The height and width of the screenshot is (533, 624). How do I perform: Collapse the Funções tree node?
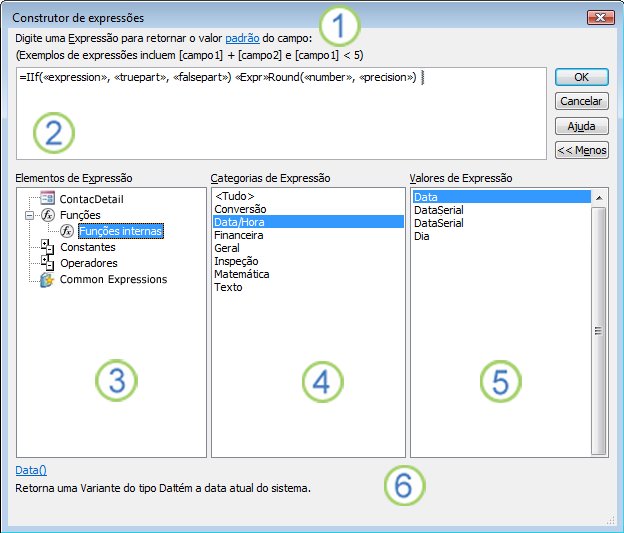(29, 215)
